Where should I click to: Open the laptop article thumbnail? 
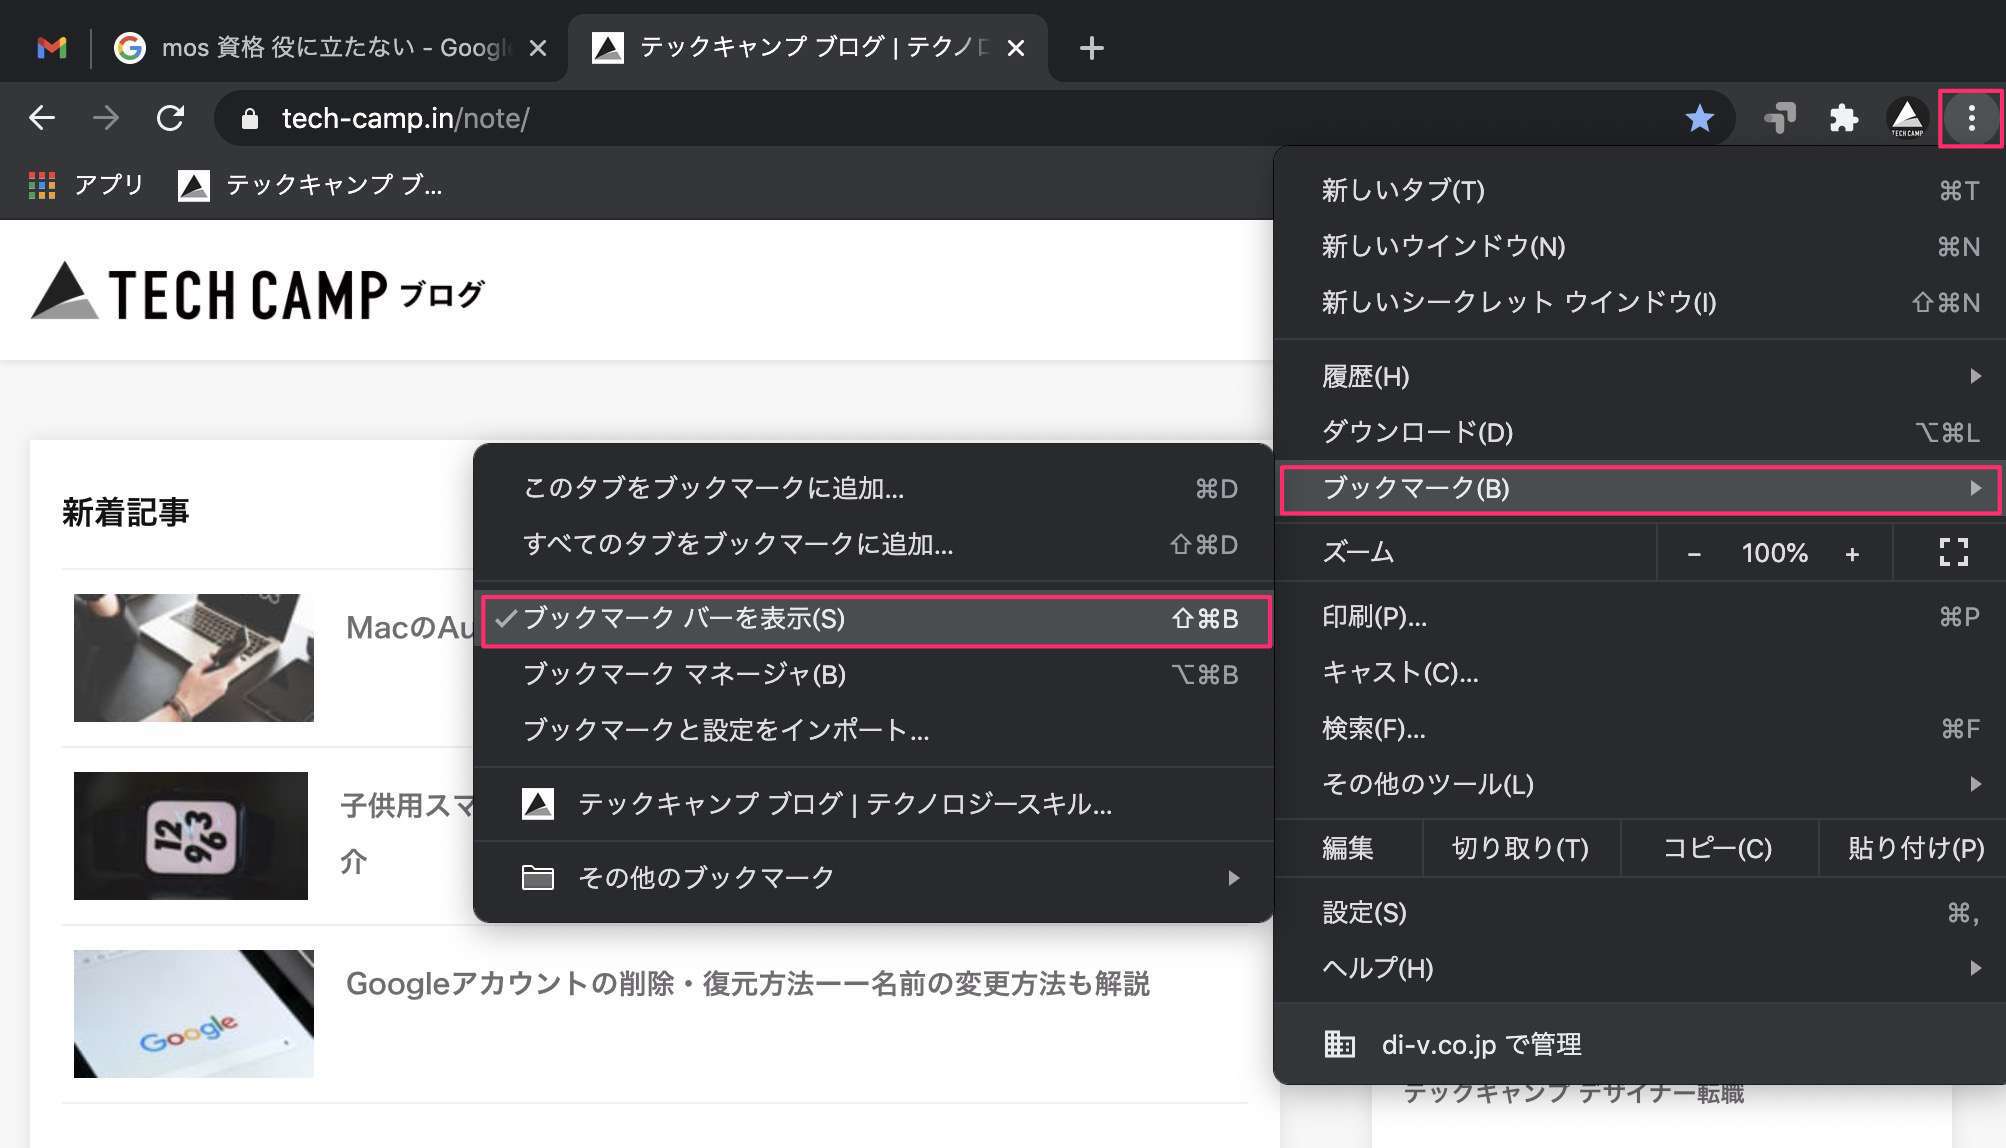194,658
